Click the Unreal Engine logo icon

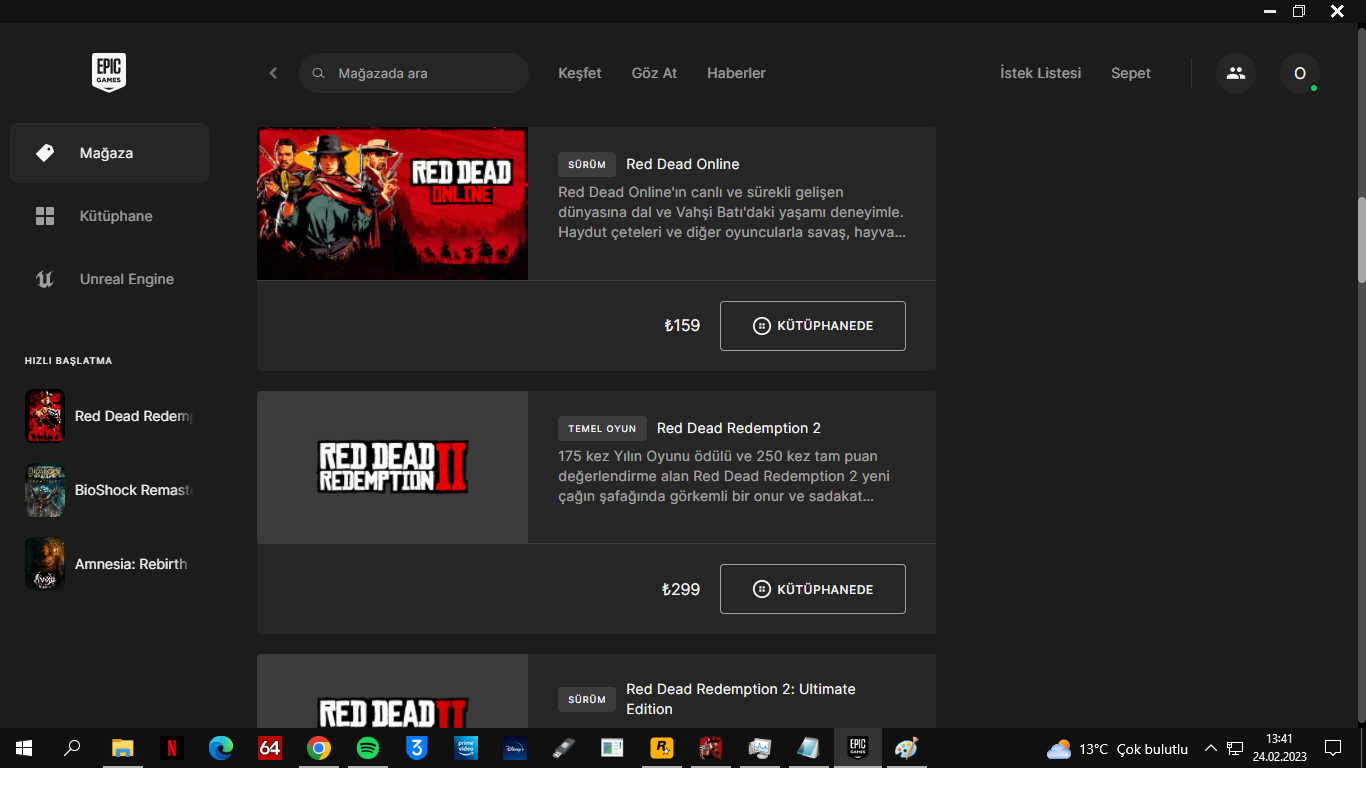pos(45,279)
